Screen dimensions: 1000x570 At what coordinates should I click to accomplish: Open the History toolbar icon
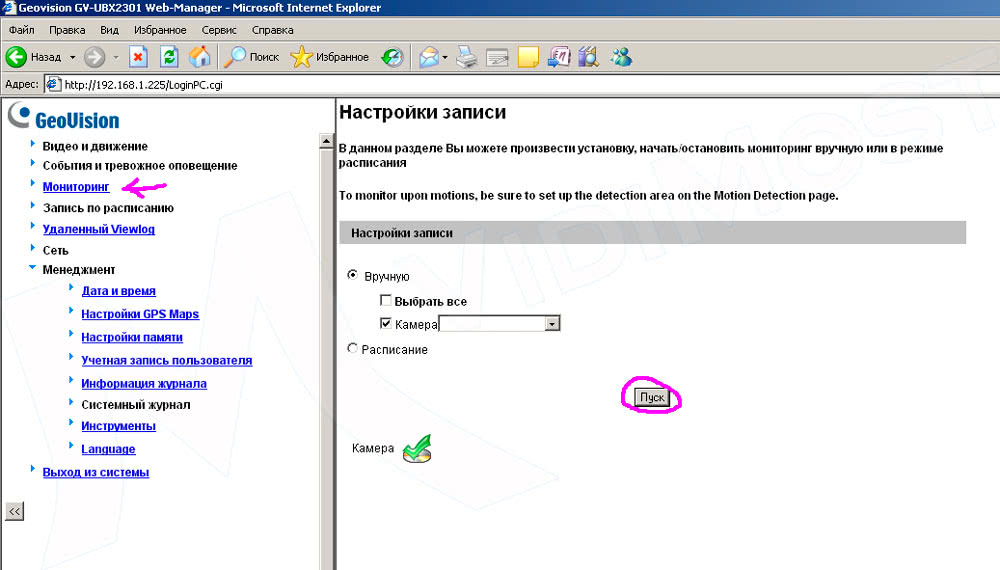point(392,57)
